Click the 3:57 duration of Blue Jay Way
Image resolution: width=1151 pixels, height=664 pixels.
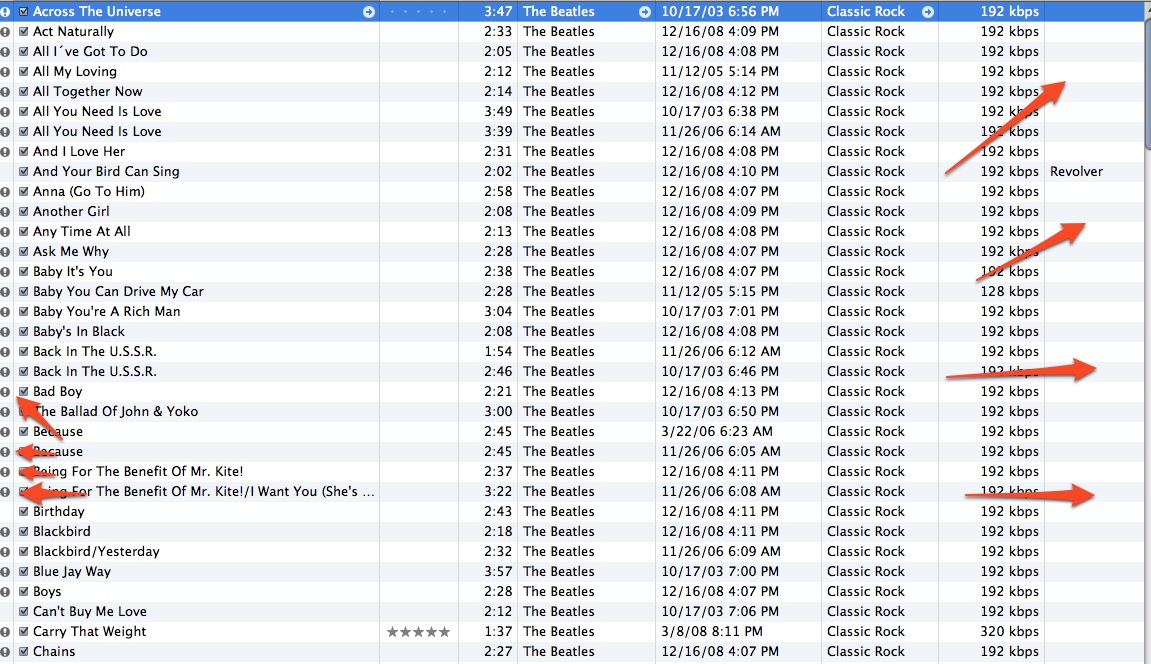498,572
